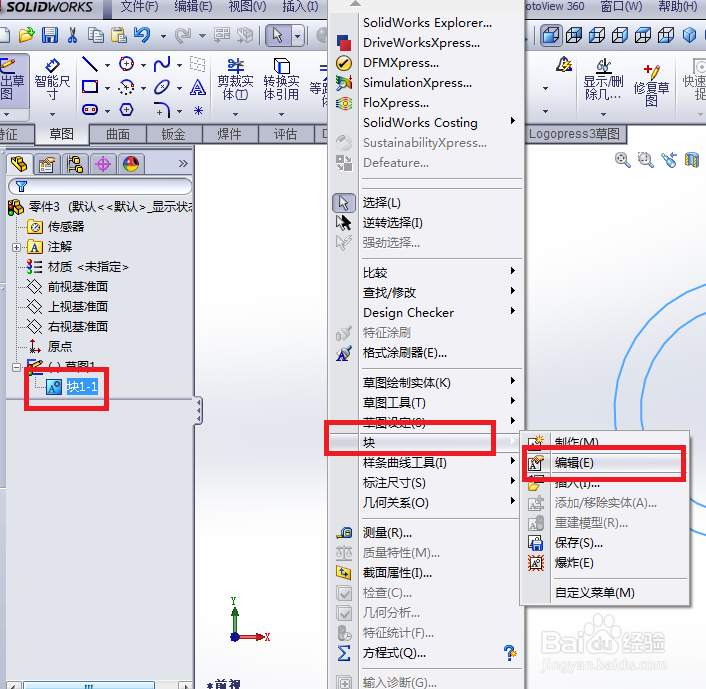Open FeatureManager design tree tab icon

point(19,164)
